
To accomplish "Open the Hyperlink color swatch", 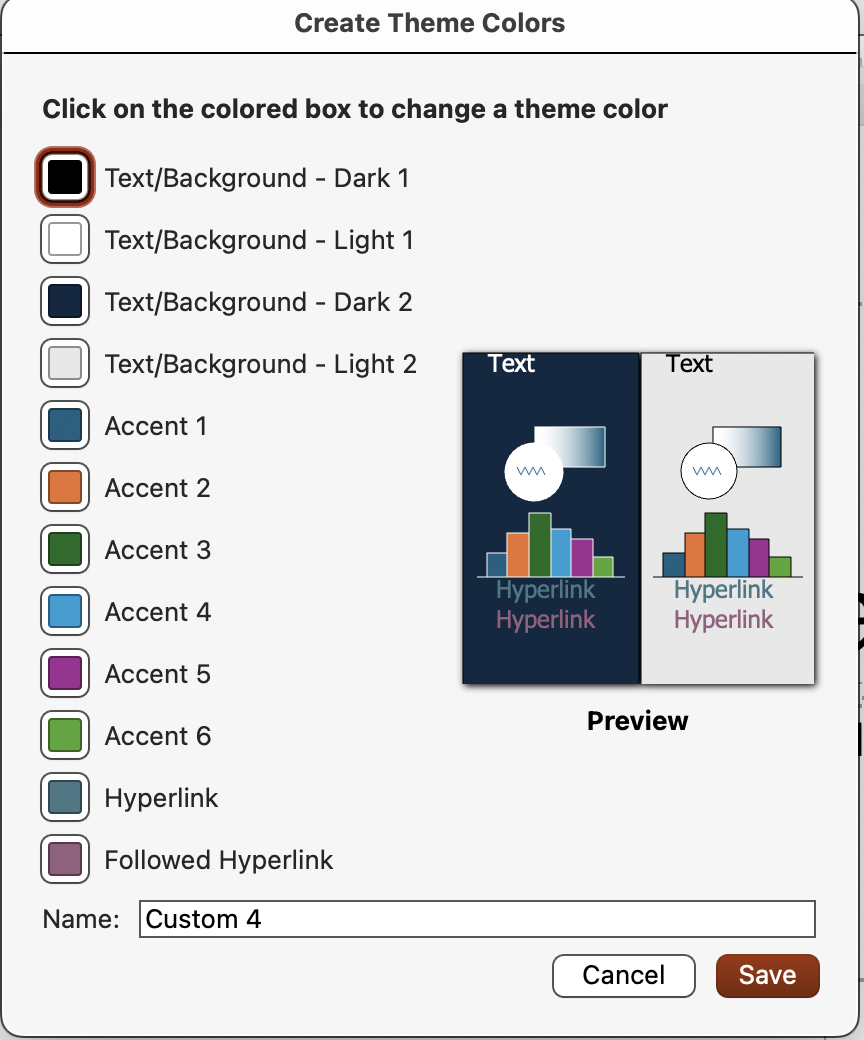I will 65,797.
